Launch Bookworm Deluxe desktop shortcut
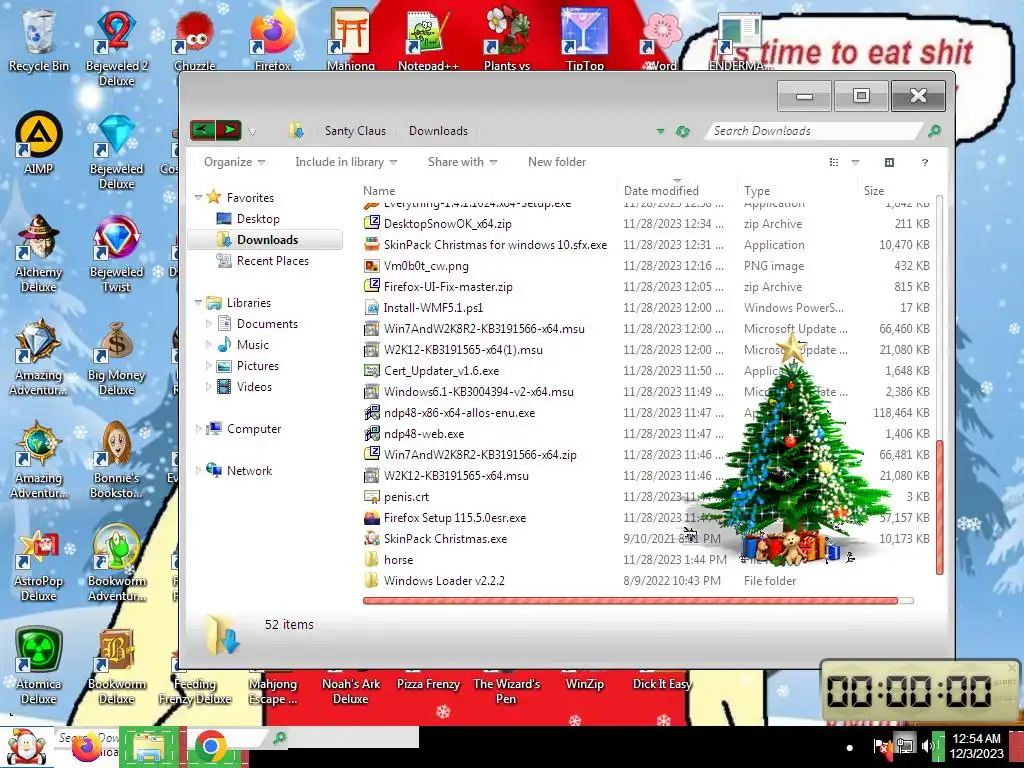 [x=116, y=665]
